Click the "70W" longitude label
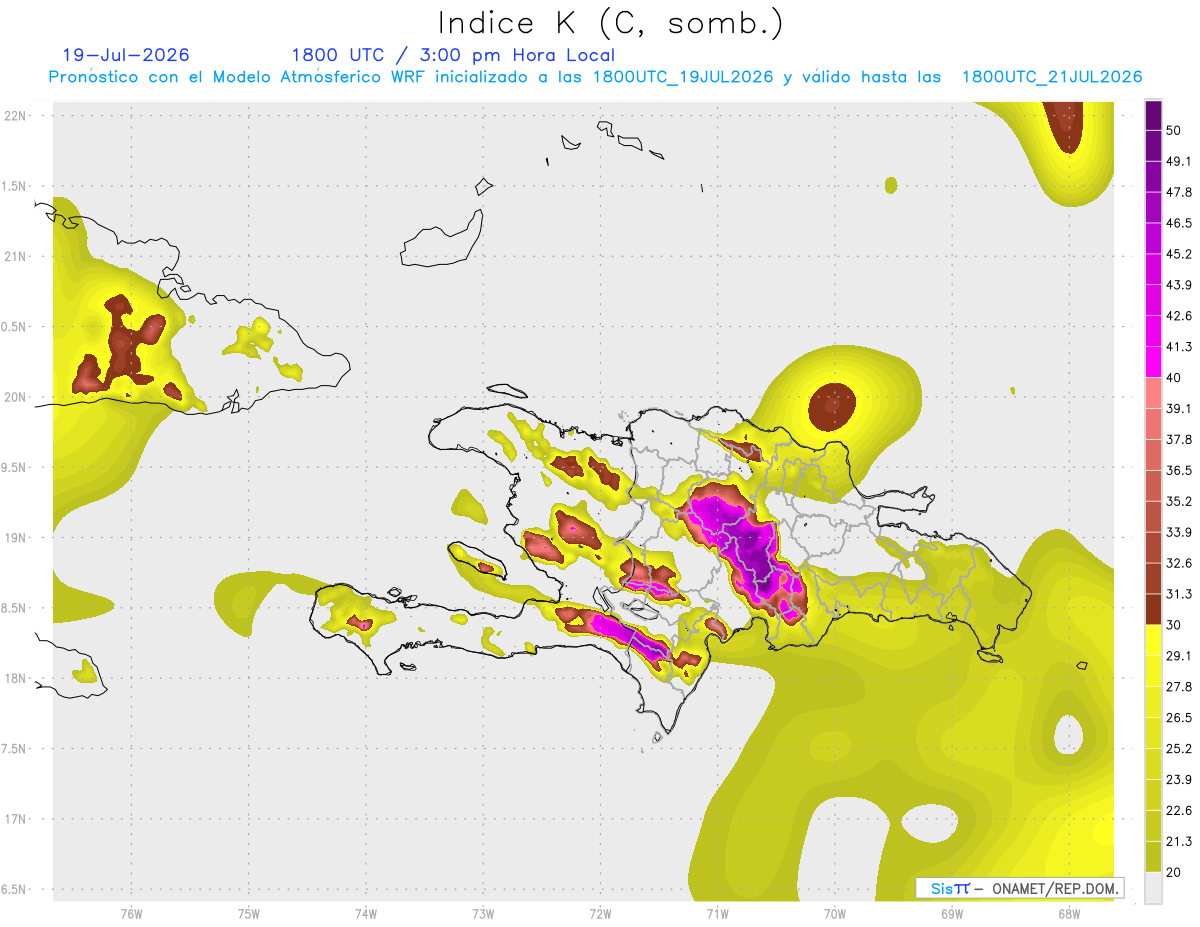 (835, 914)
